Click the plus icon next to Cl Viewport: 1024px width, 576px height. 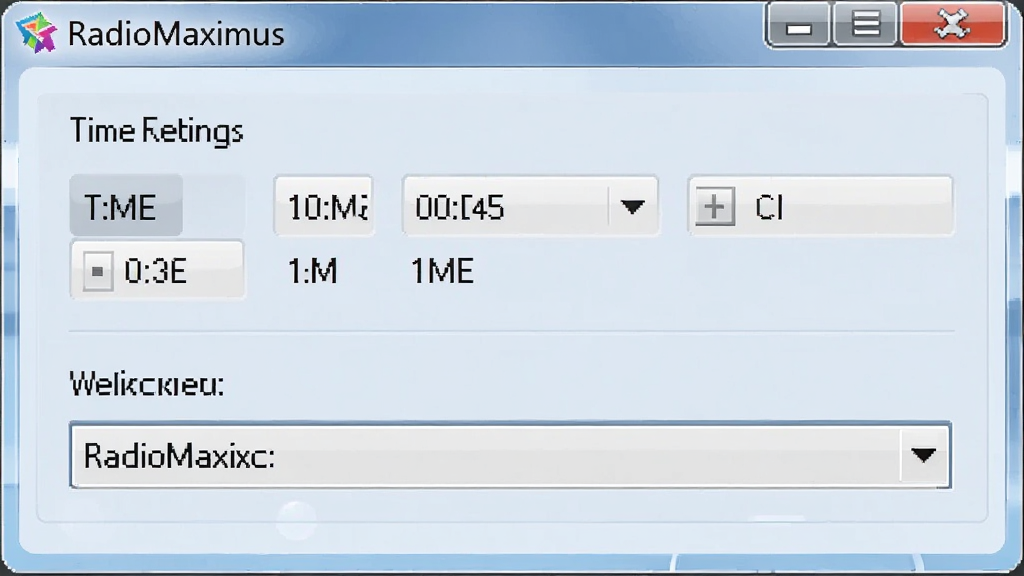coord(714,207)
